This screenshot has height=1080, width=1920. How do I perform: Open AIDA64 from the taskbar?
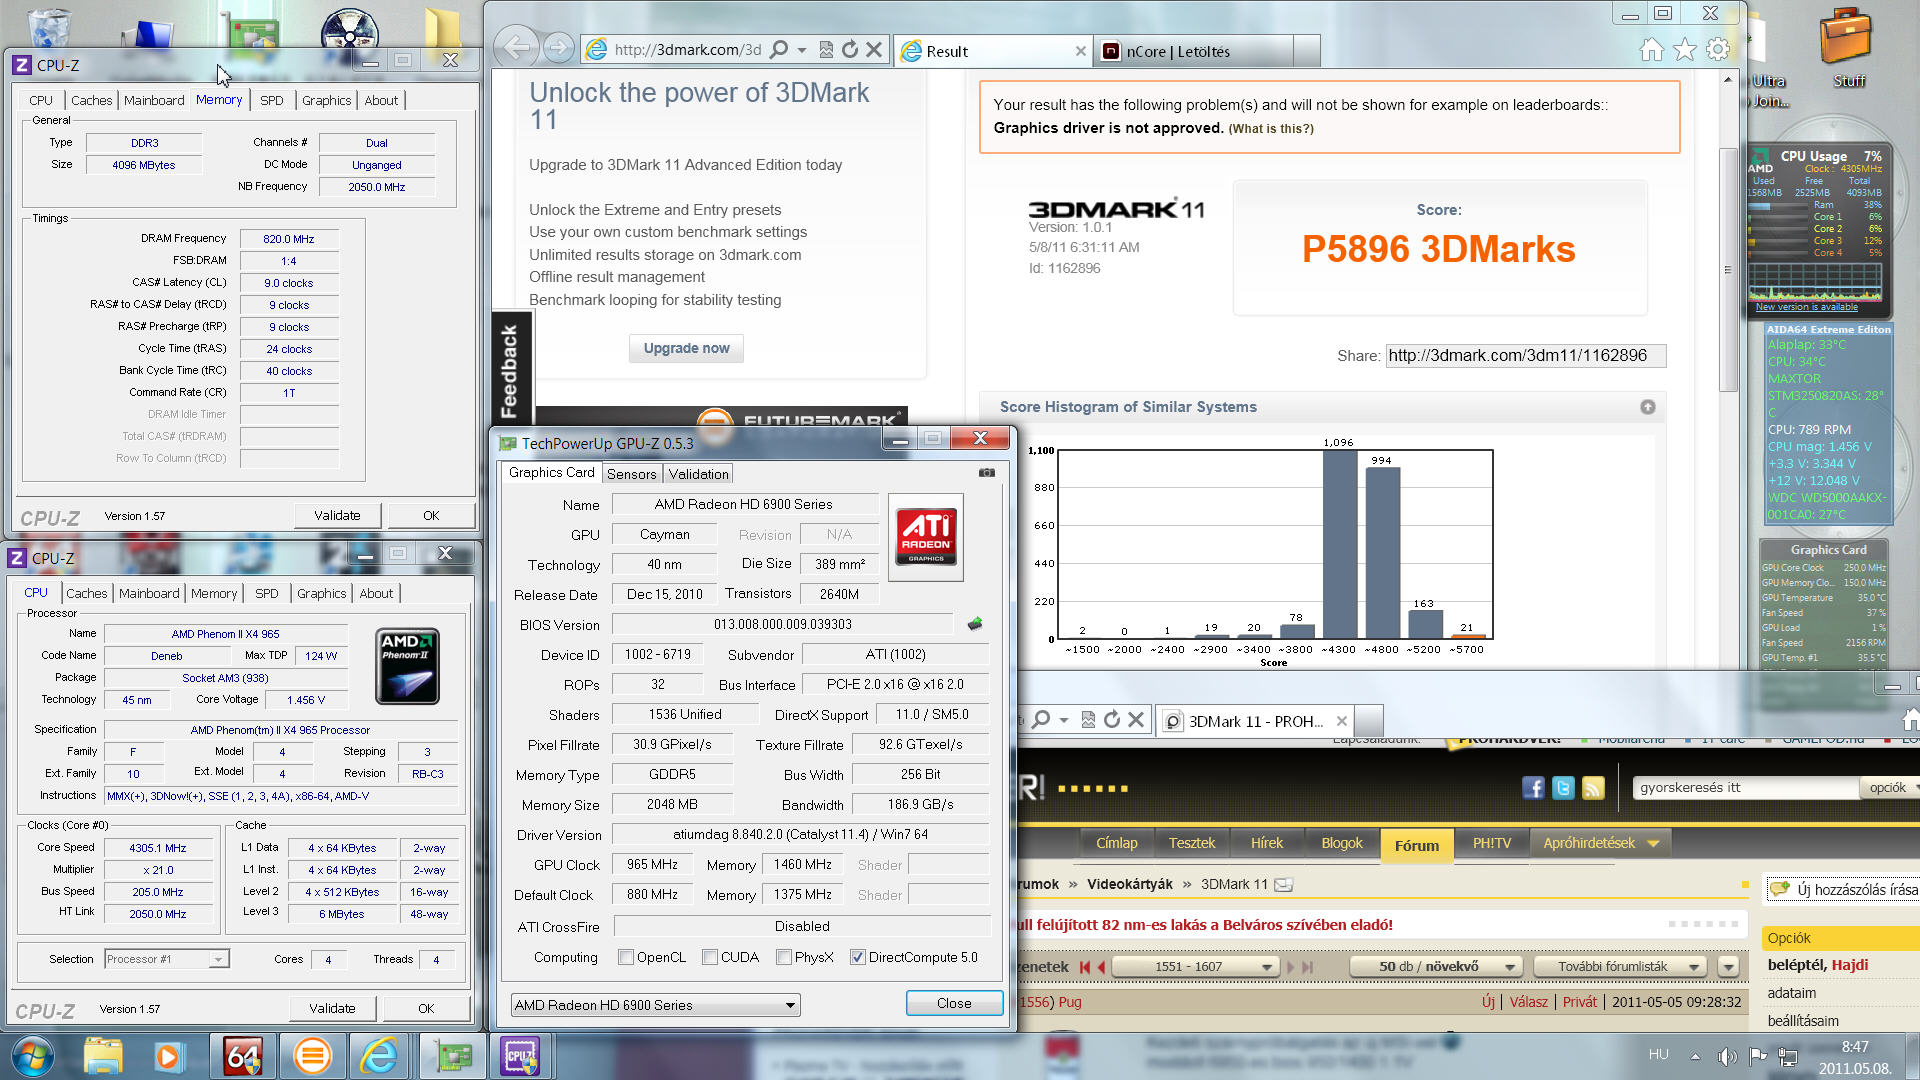pos(243,1056)
